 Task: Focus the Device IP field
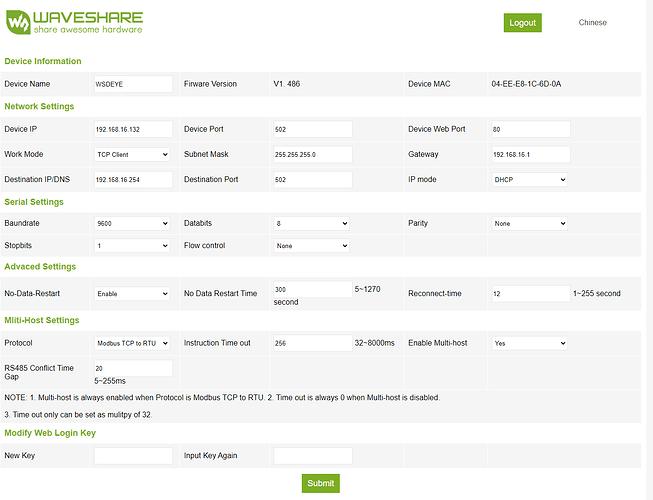pyautogui.click(x=133, y=129)
